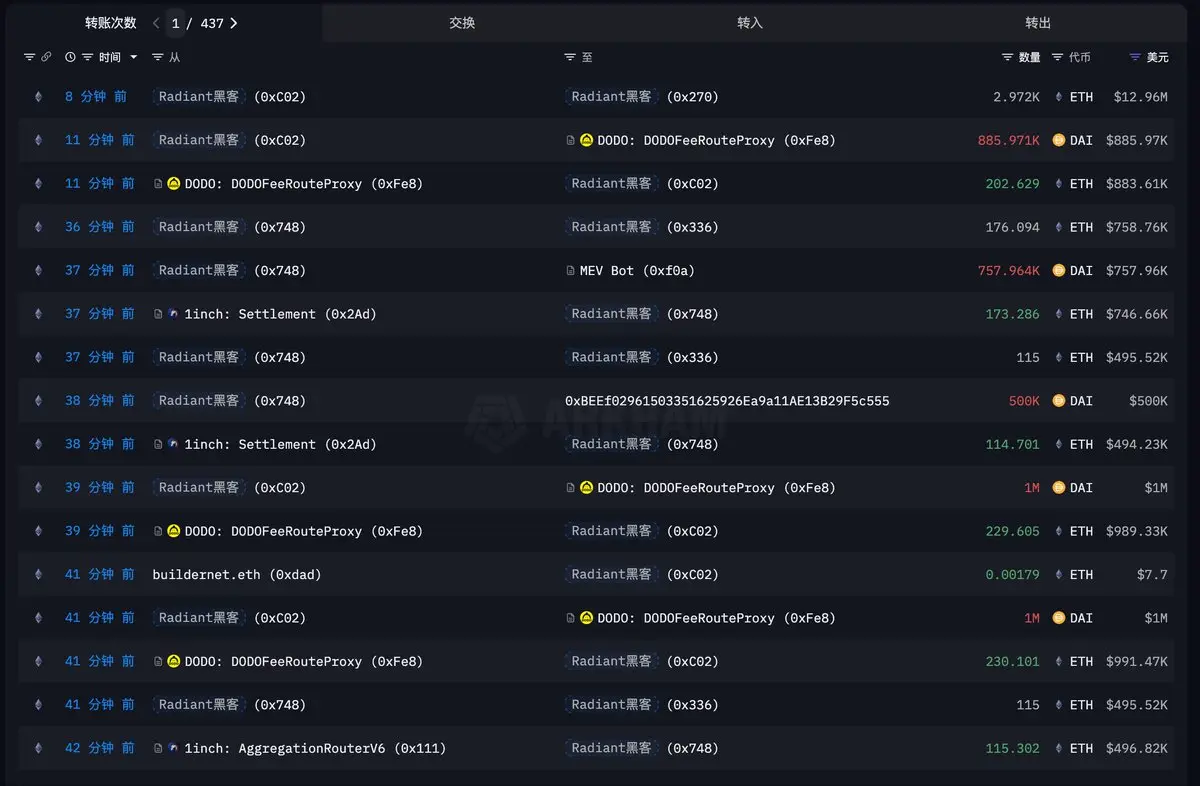Click the 代币 column header label

pos(1080,58)
